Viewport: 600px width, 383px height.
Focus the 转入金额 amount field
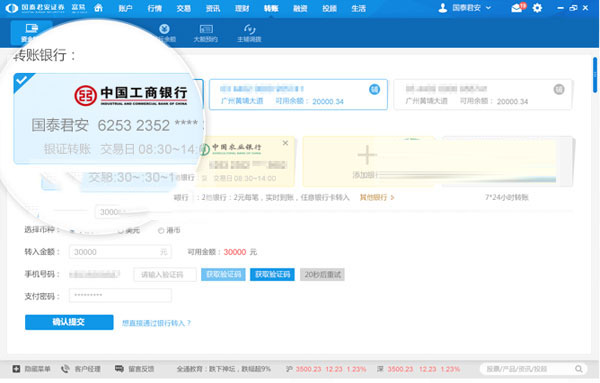(x=120, y=252)
